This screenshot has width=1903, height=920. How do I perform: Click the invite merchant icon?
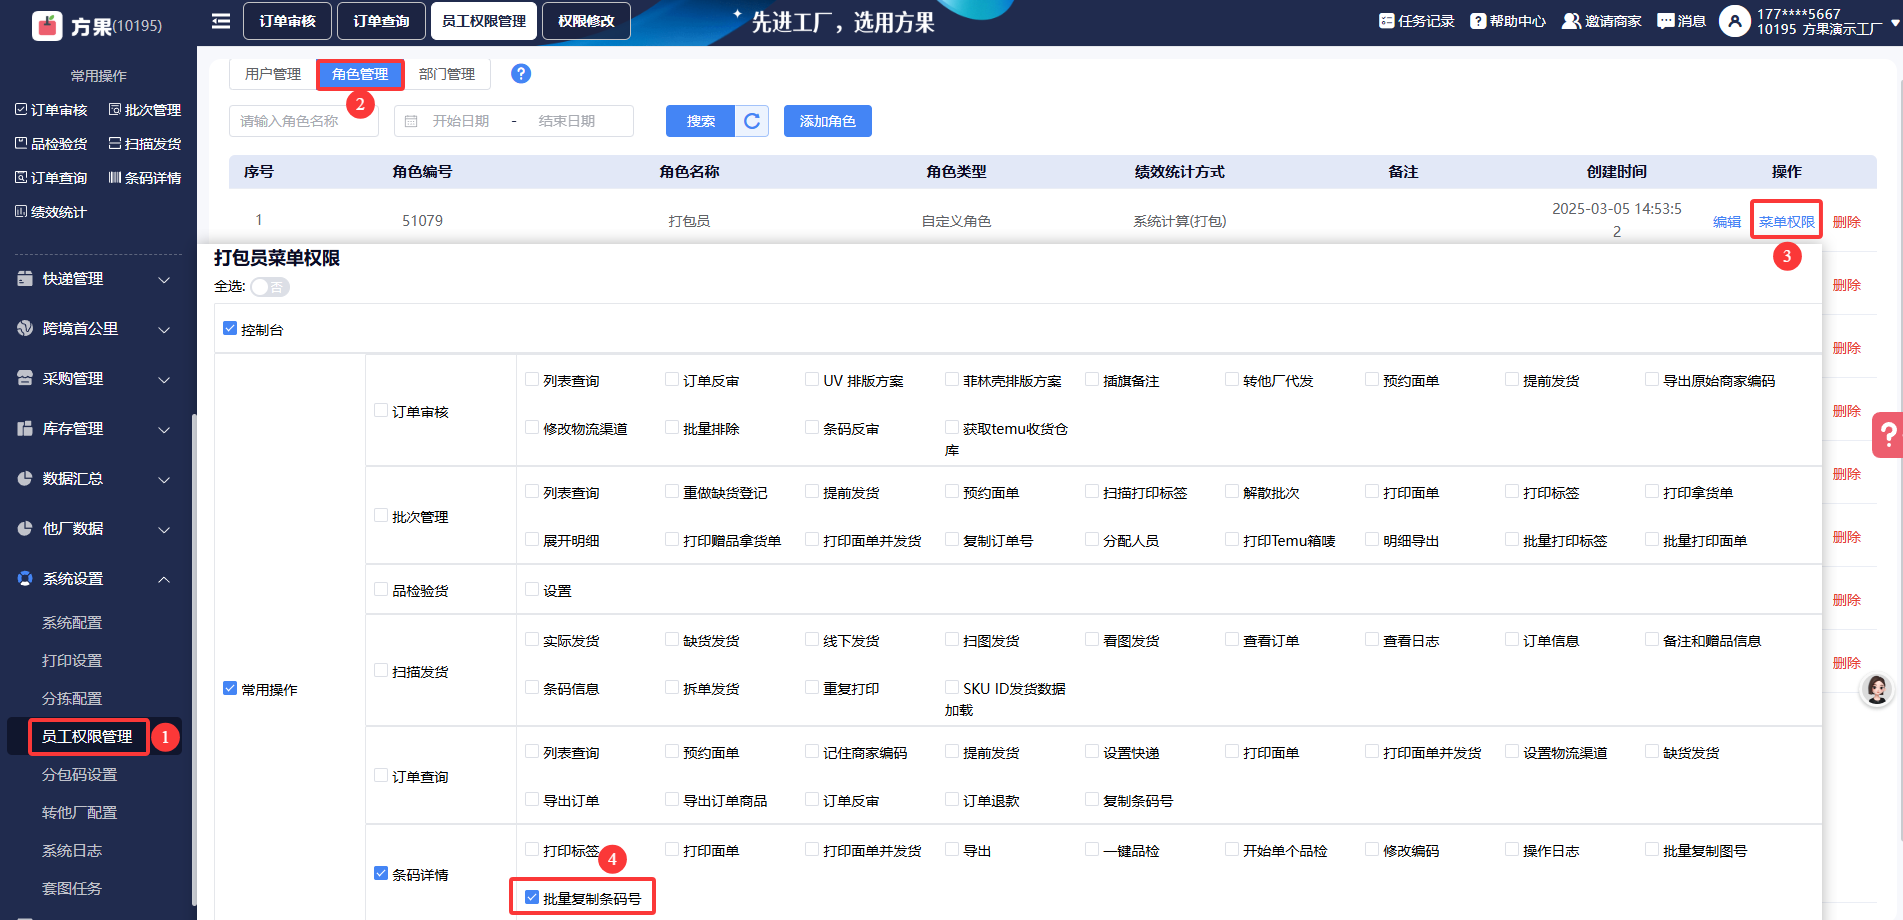pos(1571,21)
